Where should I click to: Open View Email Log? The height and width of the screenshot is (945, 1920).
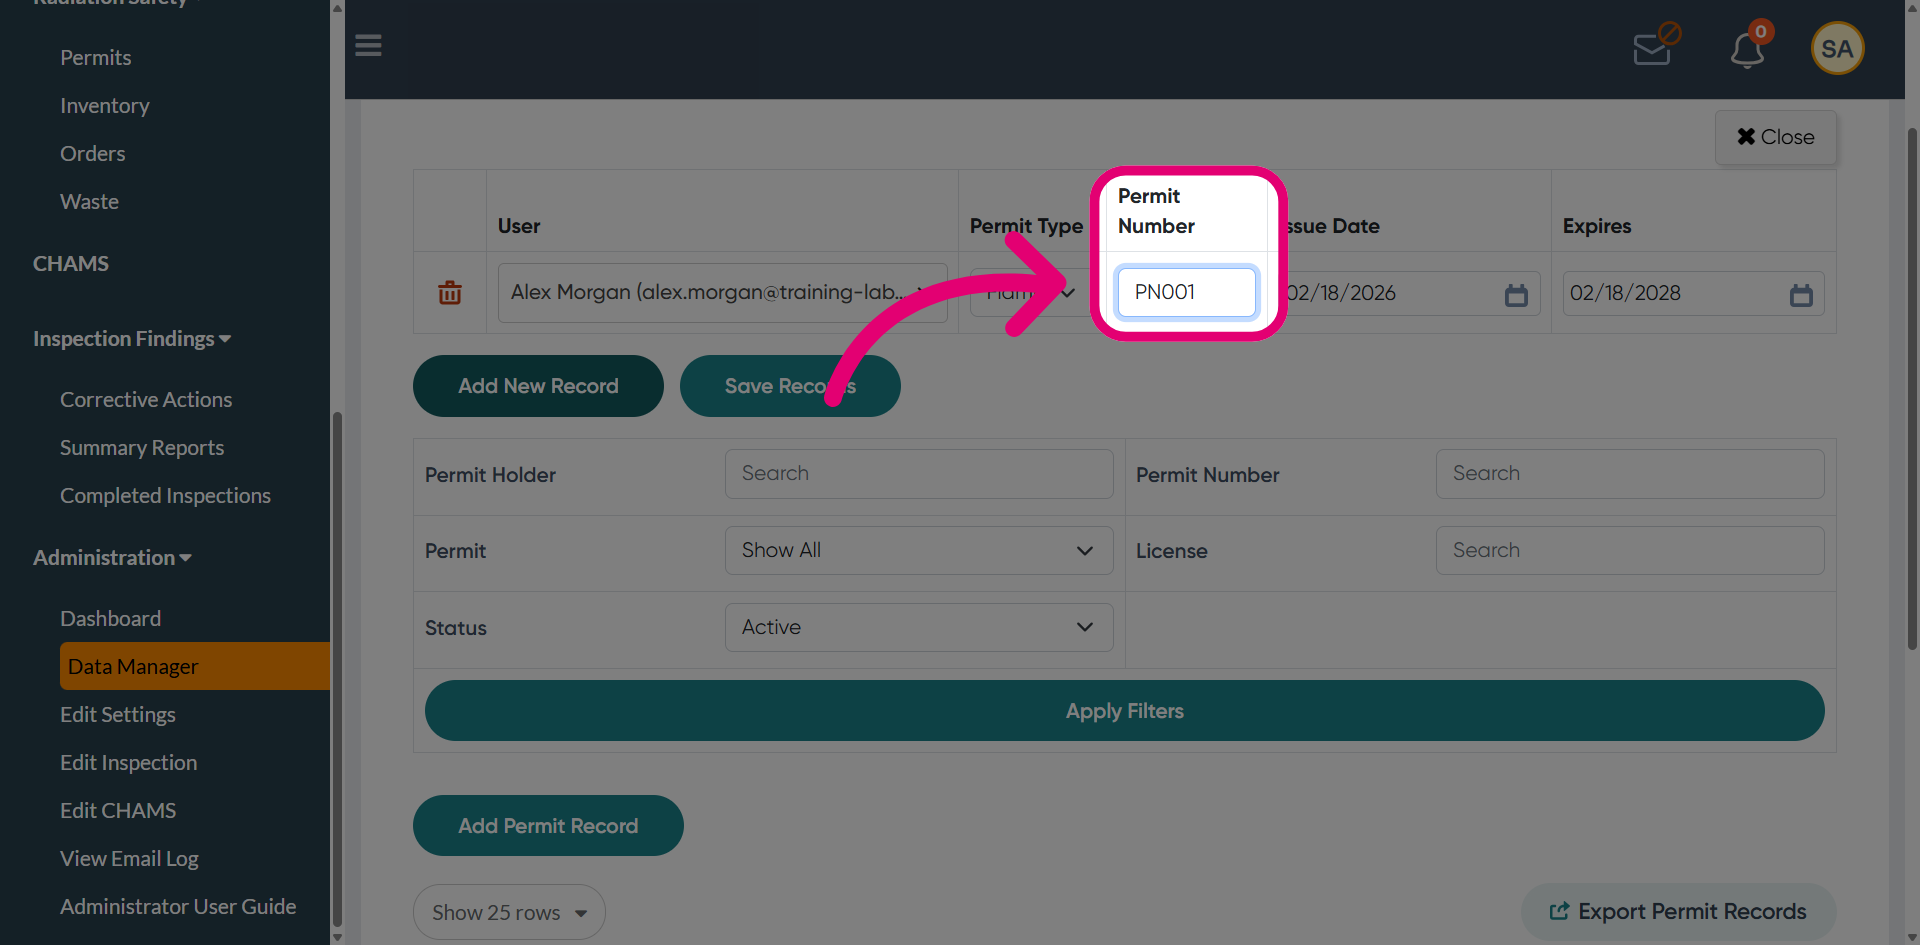[x=130, y=859]
